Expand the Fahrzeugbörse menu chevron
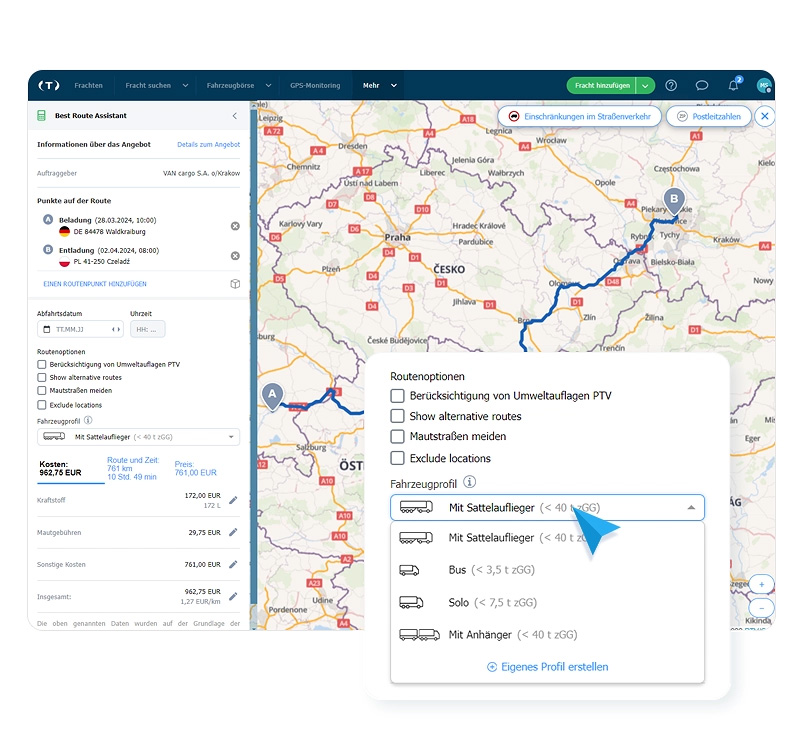This screenshot has height=750, width=800. tap(268, 86)
